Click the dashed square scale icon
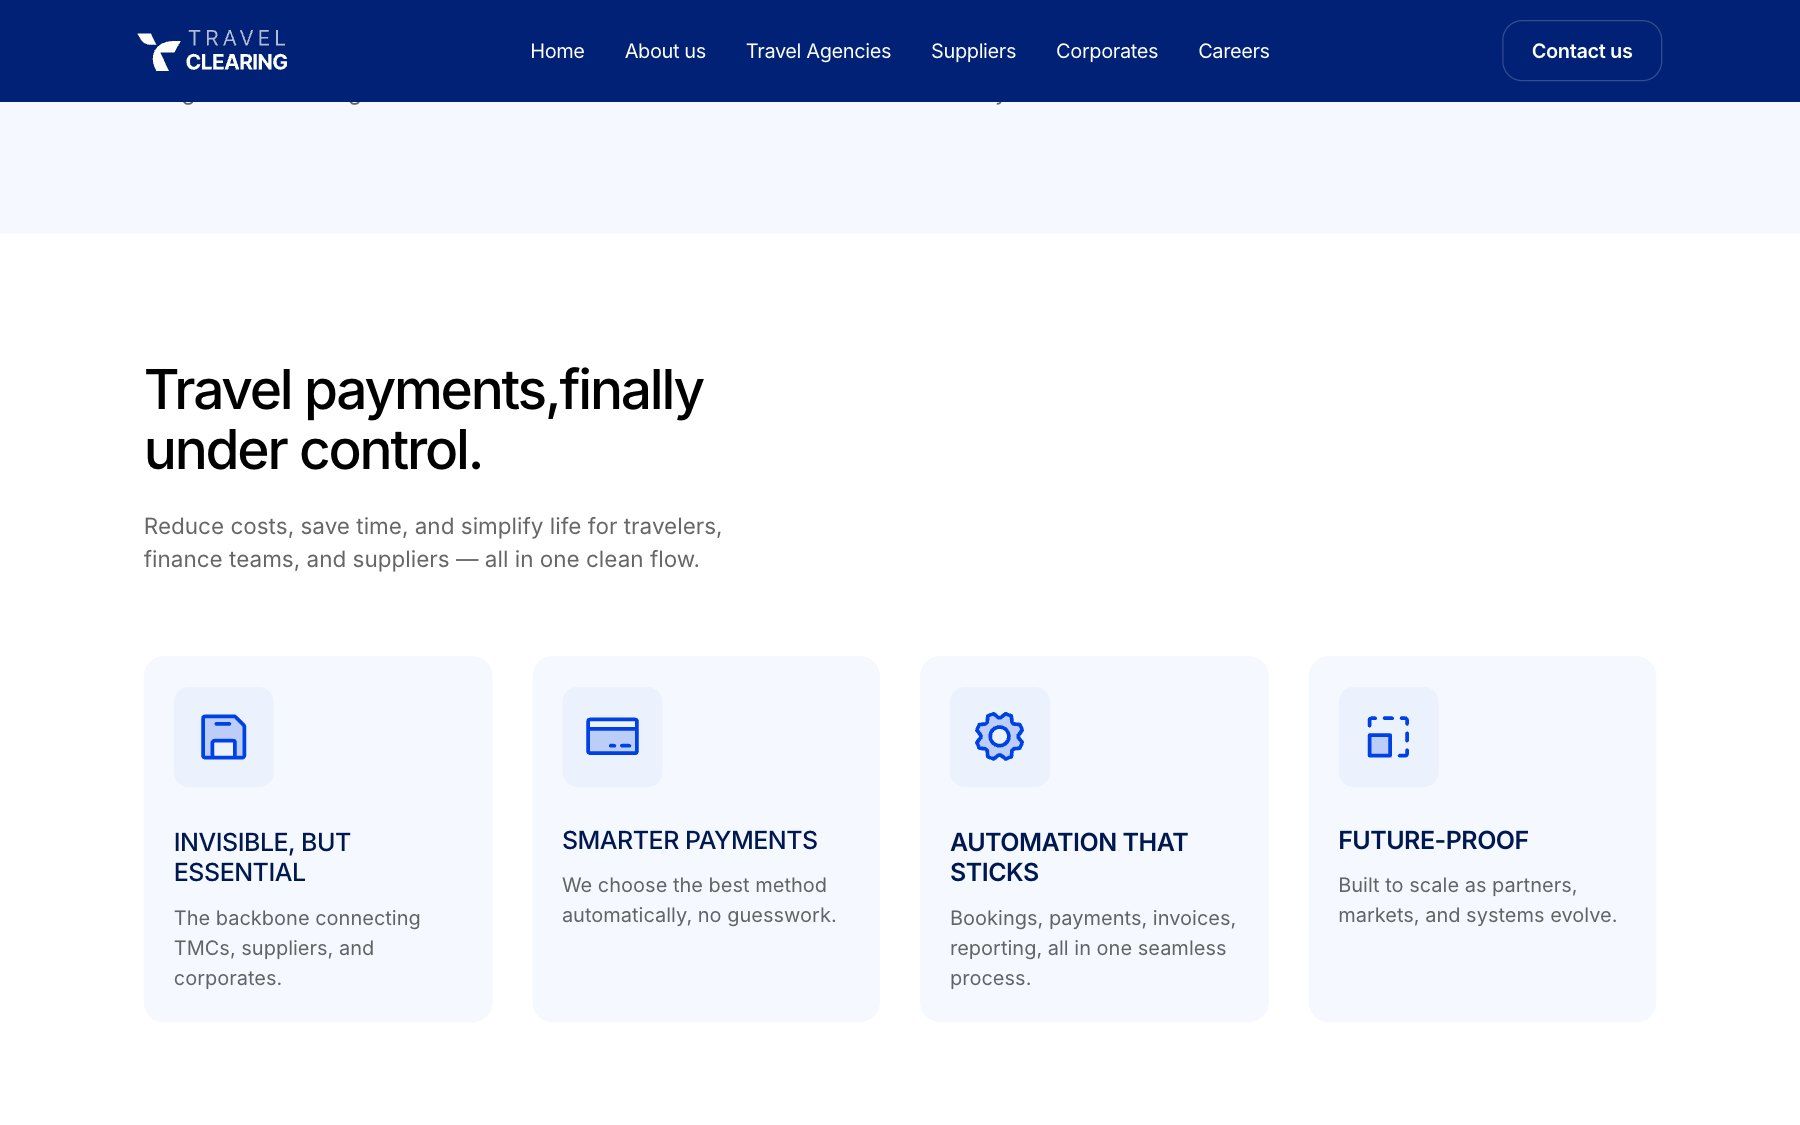Viewport: 1800px width, 1125px height. pyautogui.click(x=1388, y=737)
